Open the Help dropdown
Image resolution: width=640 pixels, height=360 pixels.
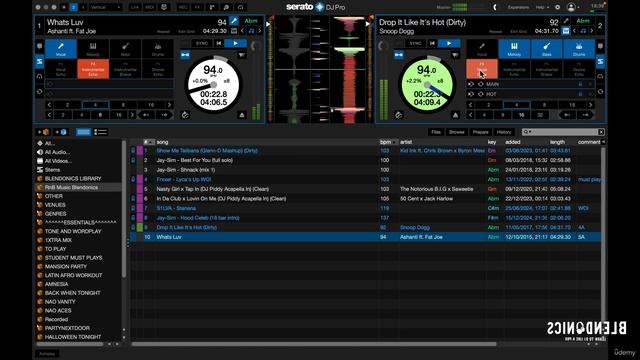point(542,7)
